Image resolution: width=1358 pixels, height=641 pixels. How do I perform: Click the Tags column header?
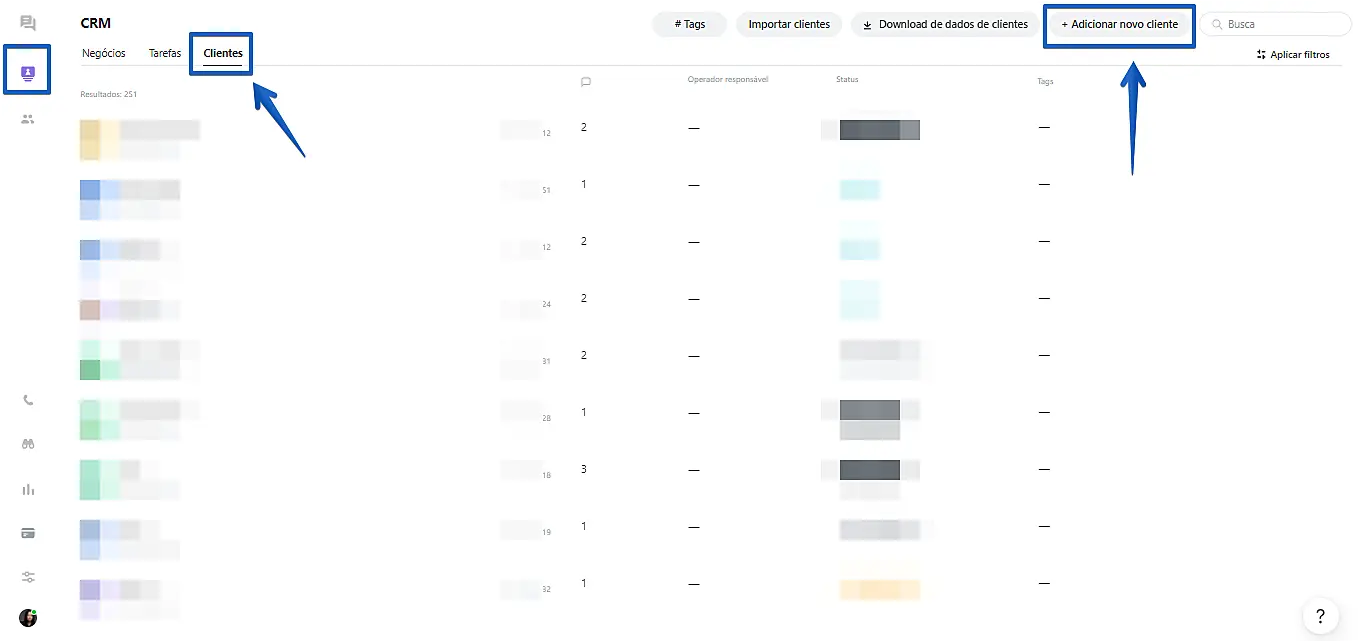point(1045,81)
